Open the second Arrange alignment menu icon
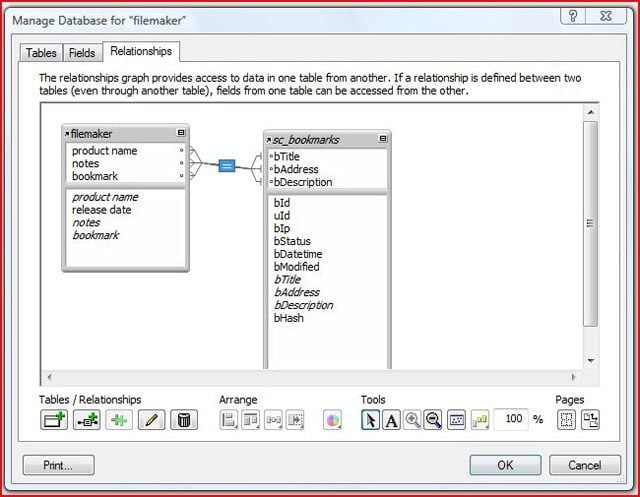The width and height of the screenshot is (640, 497). 250,420
